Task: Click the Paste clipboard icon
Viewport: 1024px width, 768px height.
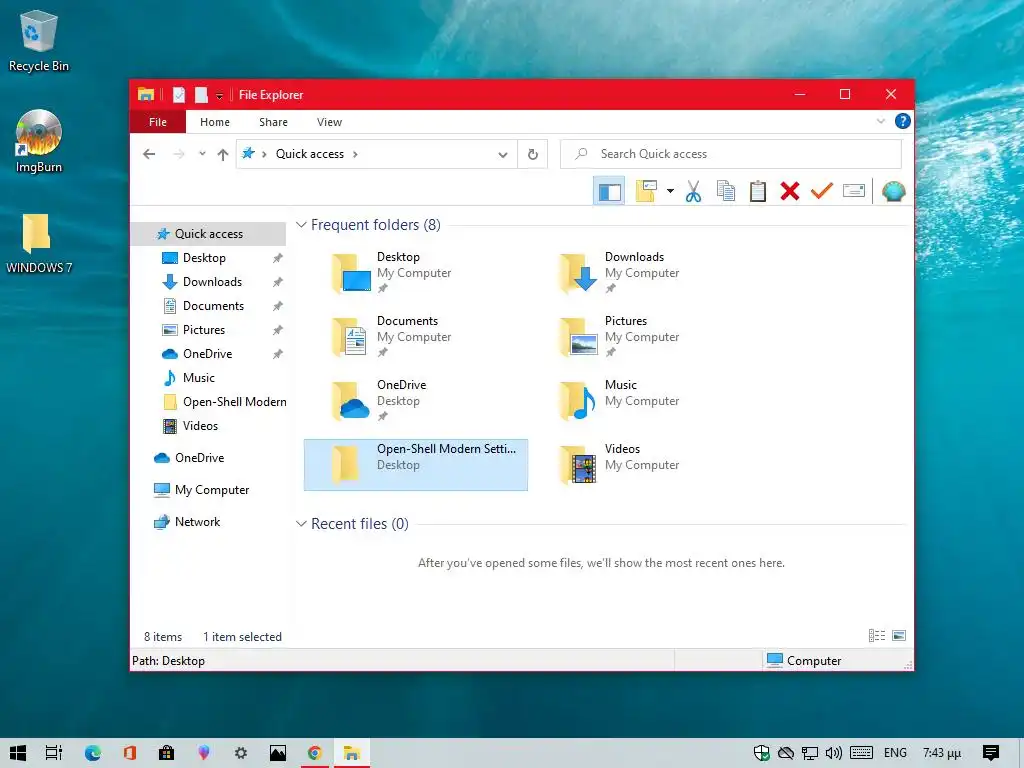Action: coord(758,191)
